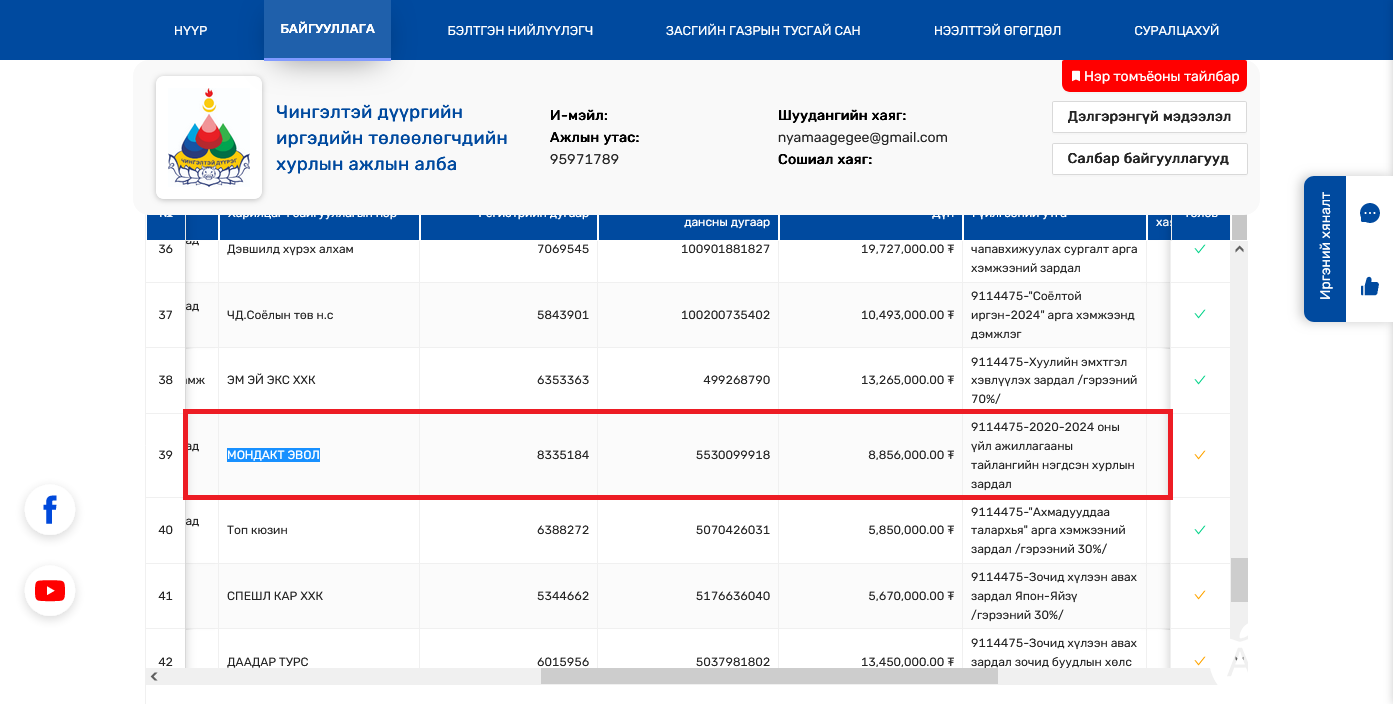
Task: Click the orange status checkmark for СПЕШЛ КАР ХХК
Action: click(1200, 596)
